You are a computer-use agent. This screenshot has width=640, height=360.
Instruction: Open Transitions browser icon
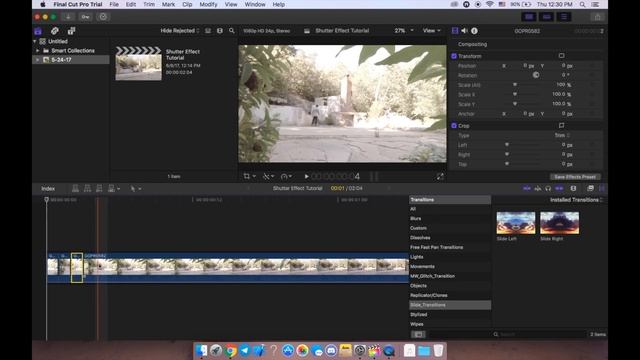point(602,188)
